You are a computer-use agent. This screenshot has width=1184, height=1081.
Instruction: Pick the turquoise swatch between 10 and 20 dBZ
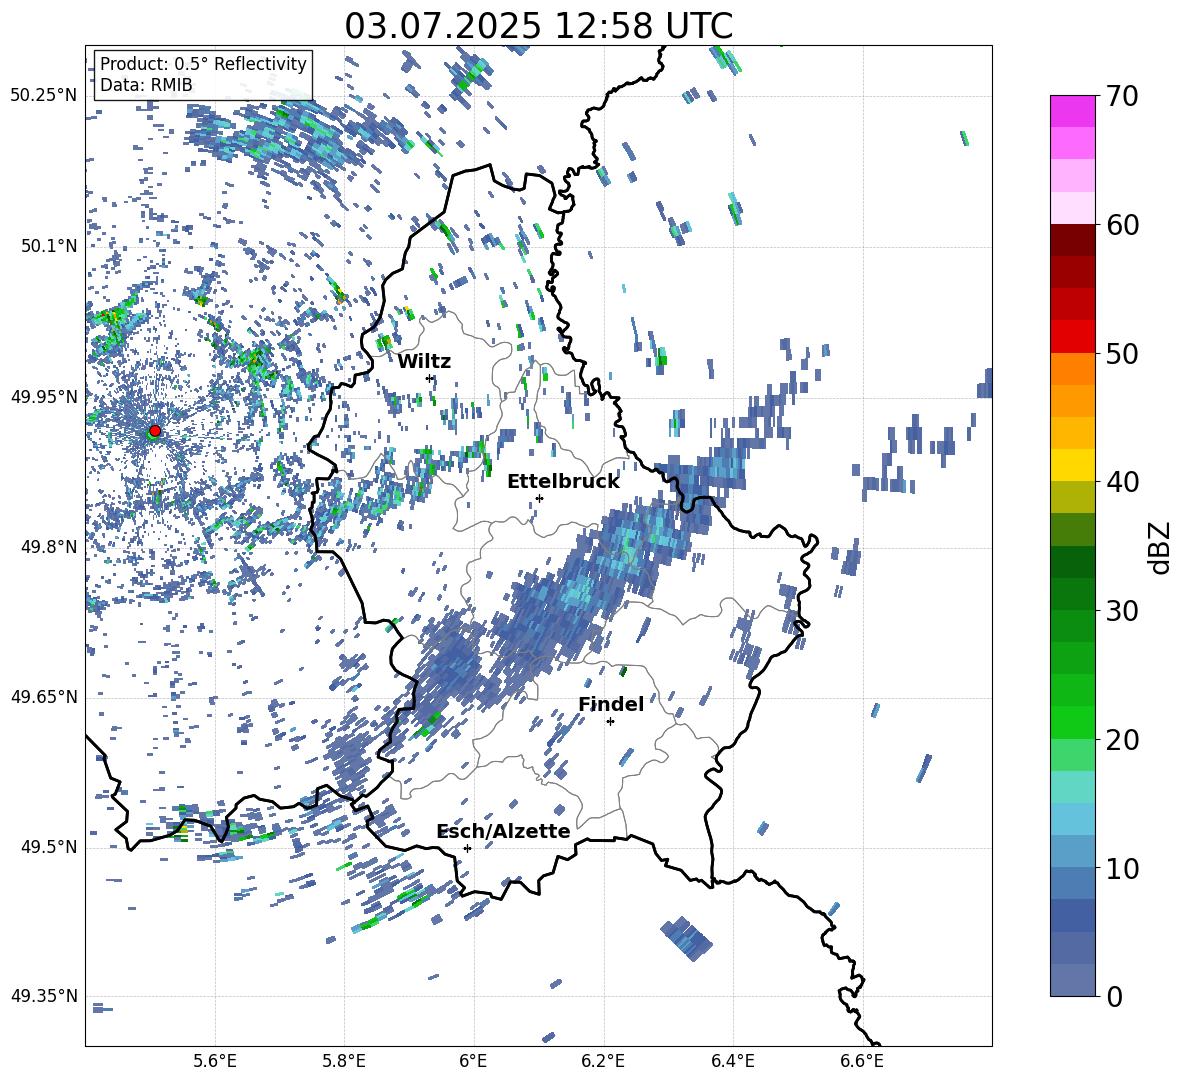point(1072,787)
